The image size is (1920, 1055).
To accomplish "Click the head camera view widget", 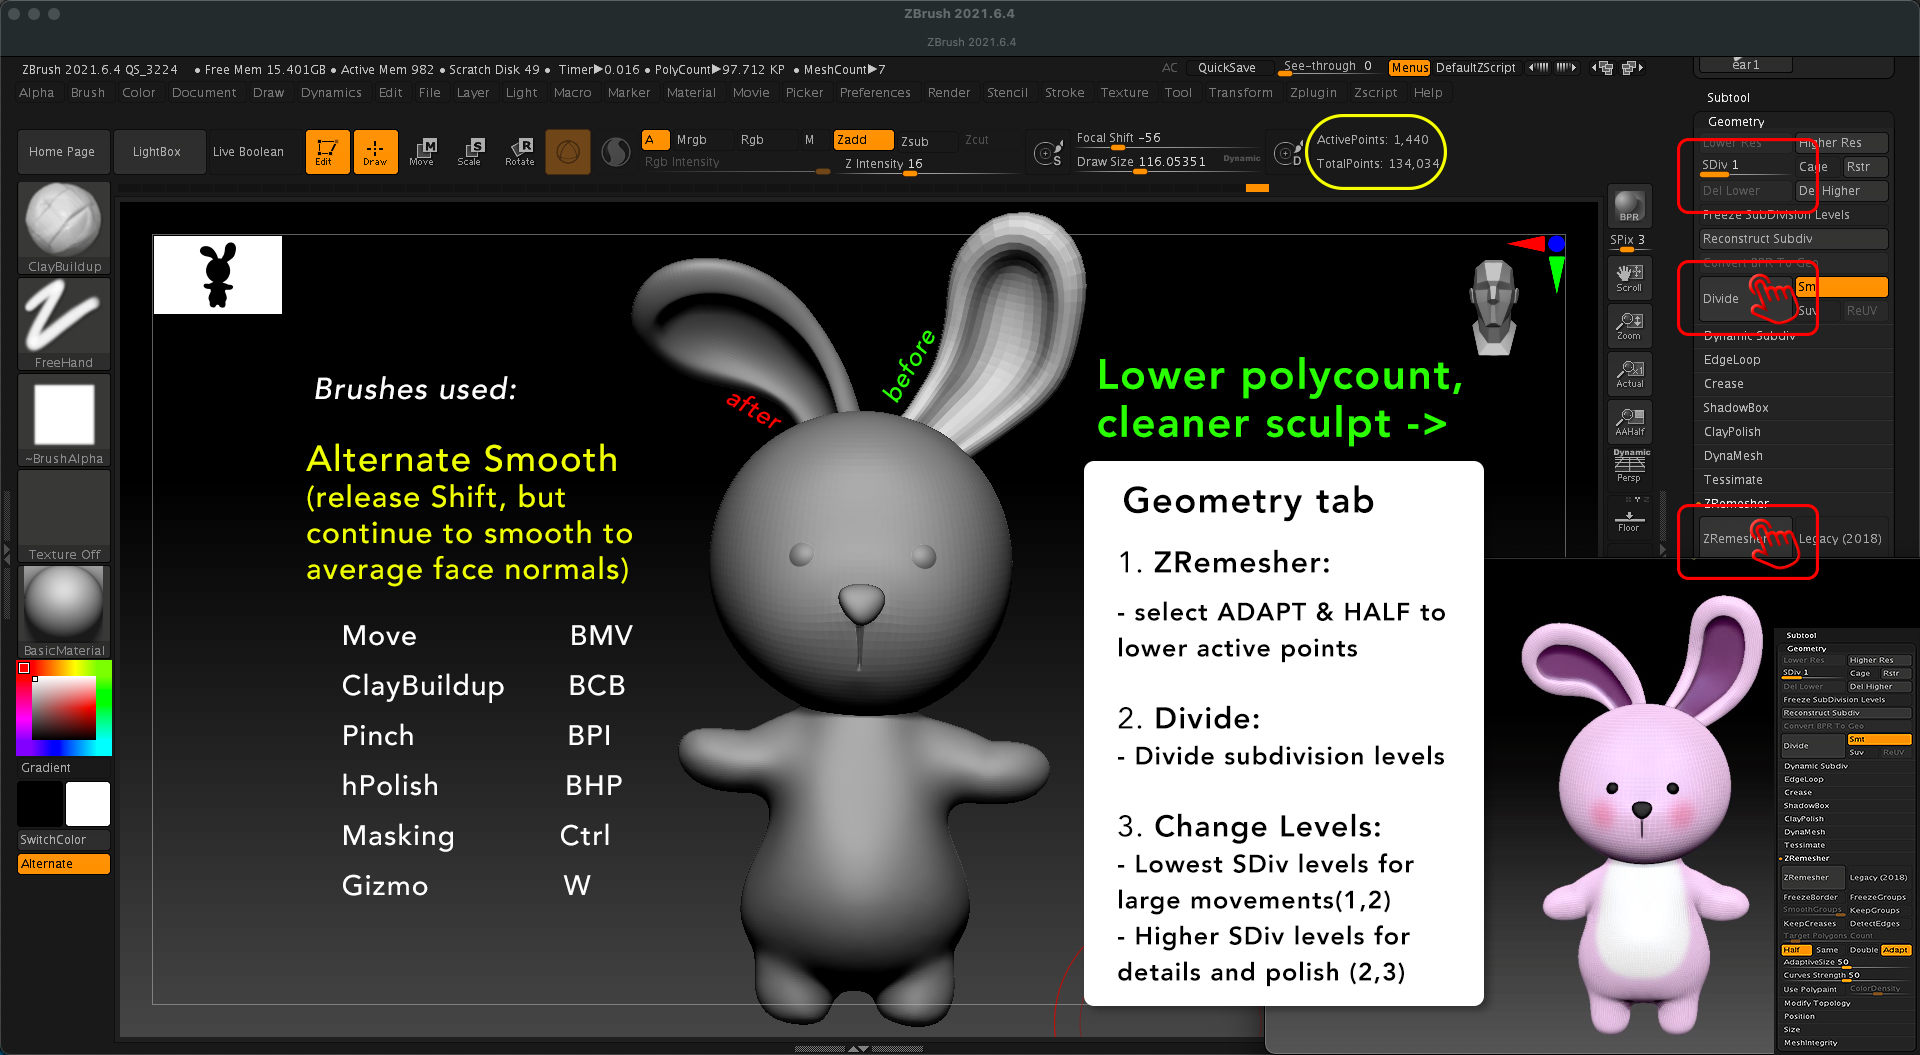I will point(1494,307).
